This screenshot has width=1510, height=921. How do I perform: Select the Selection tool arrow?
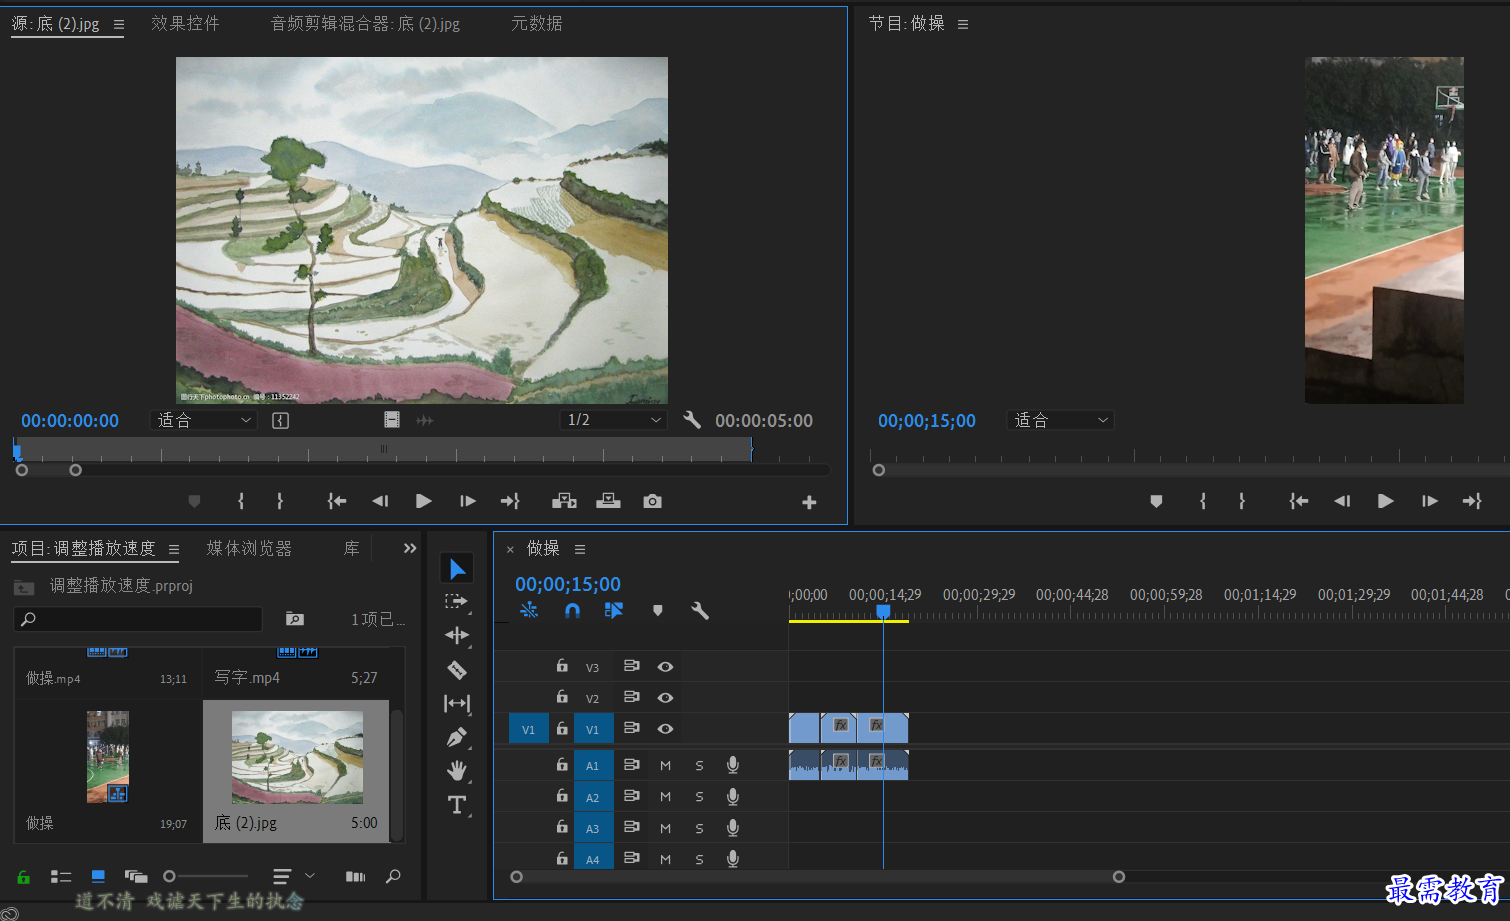coord(457,569)
